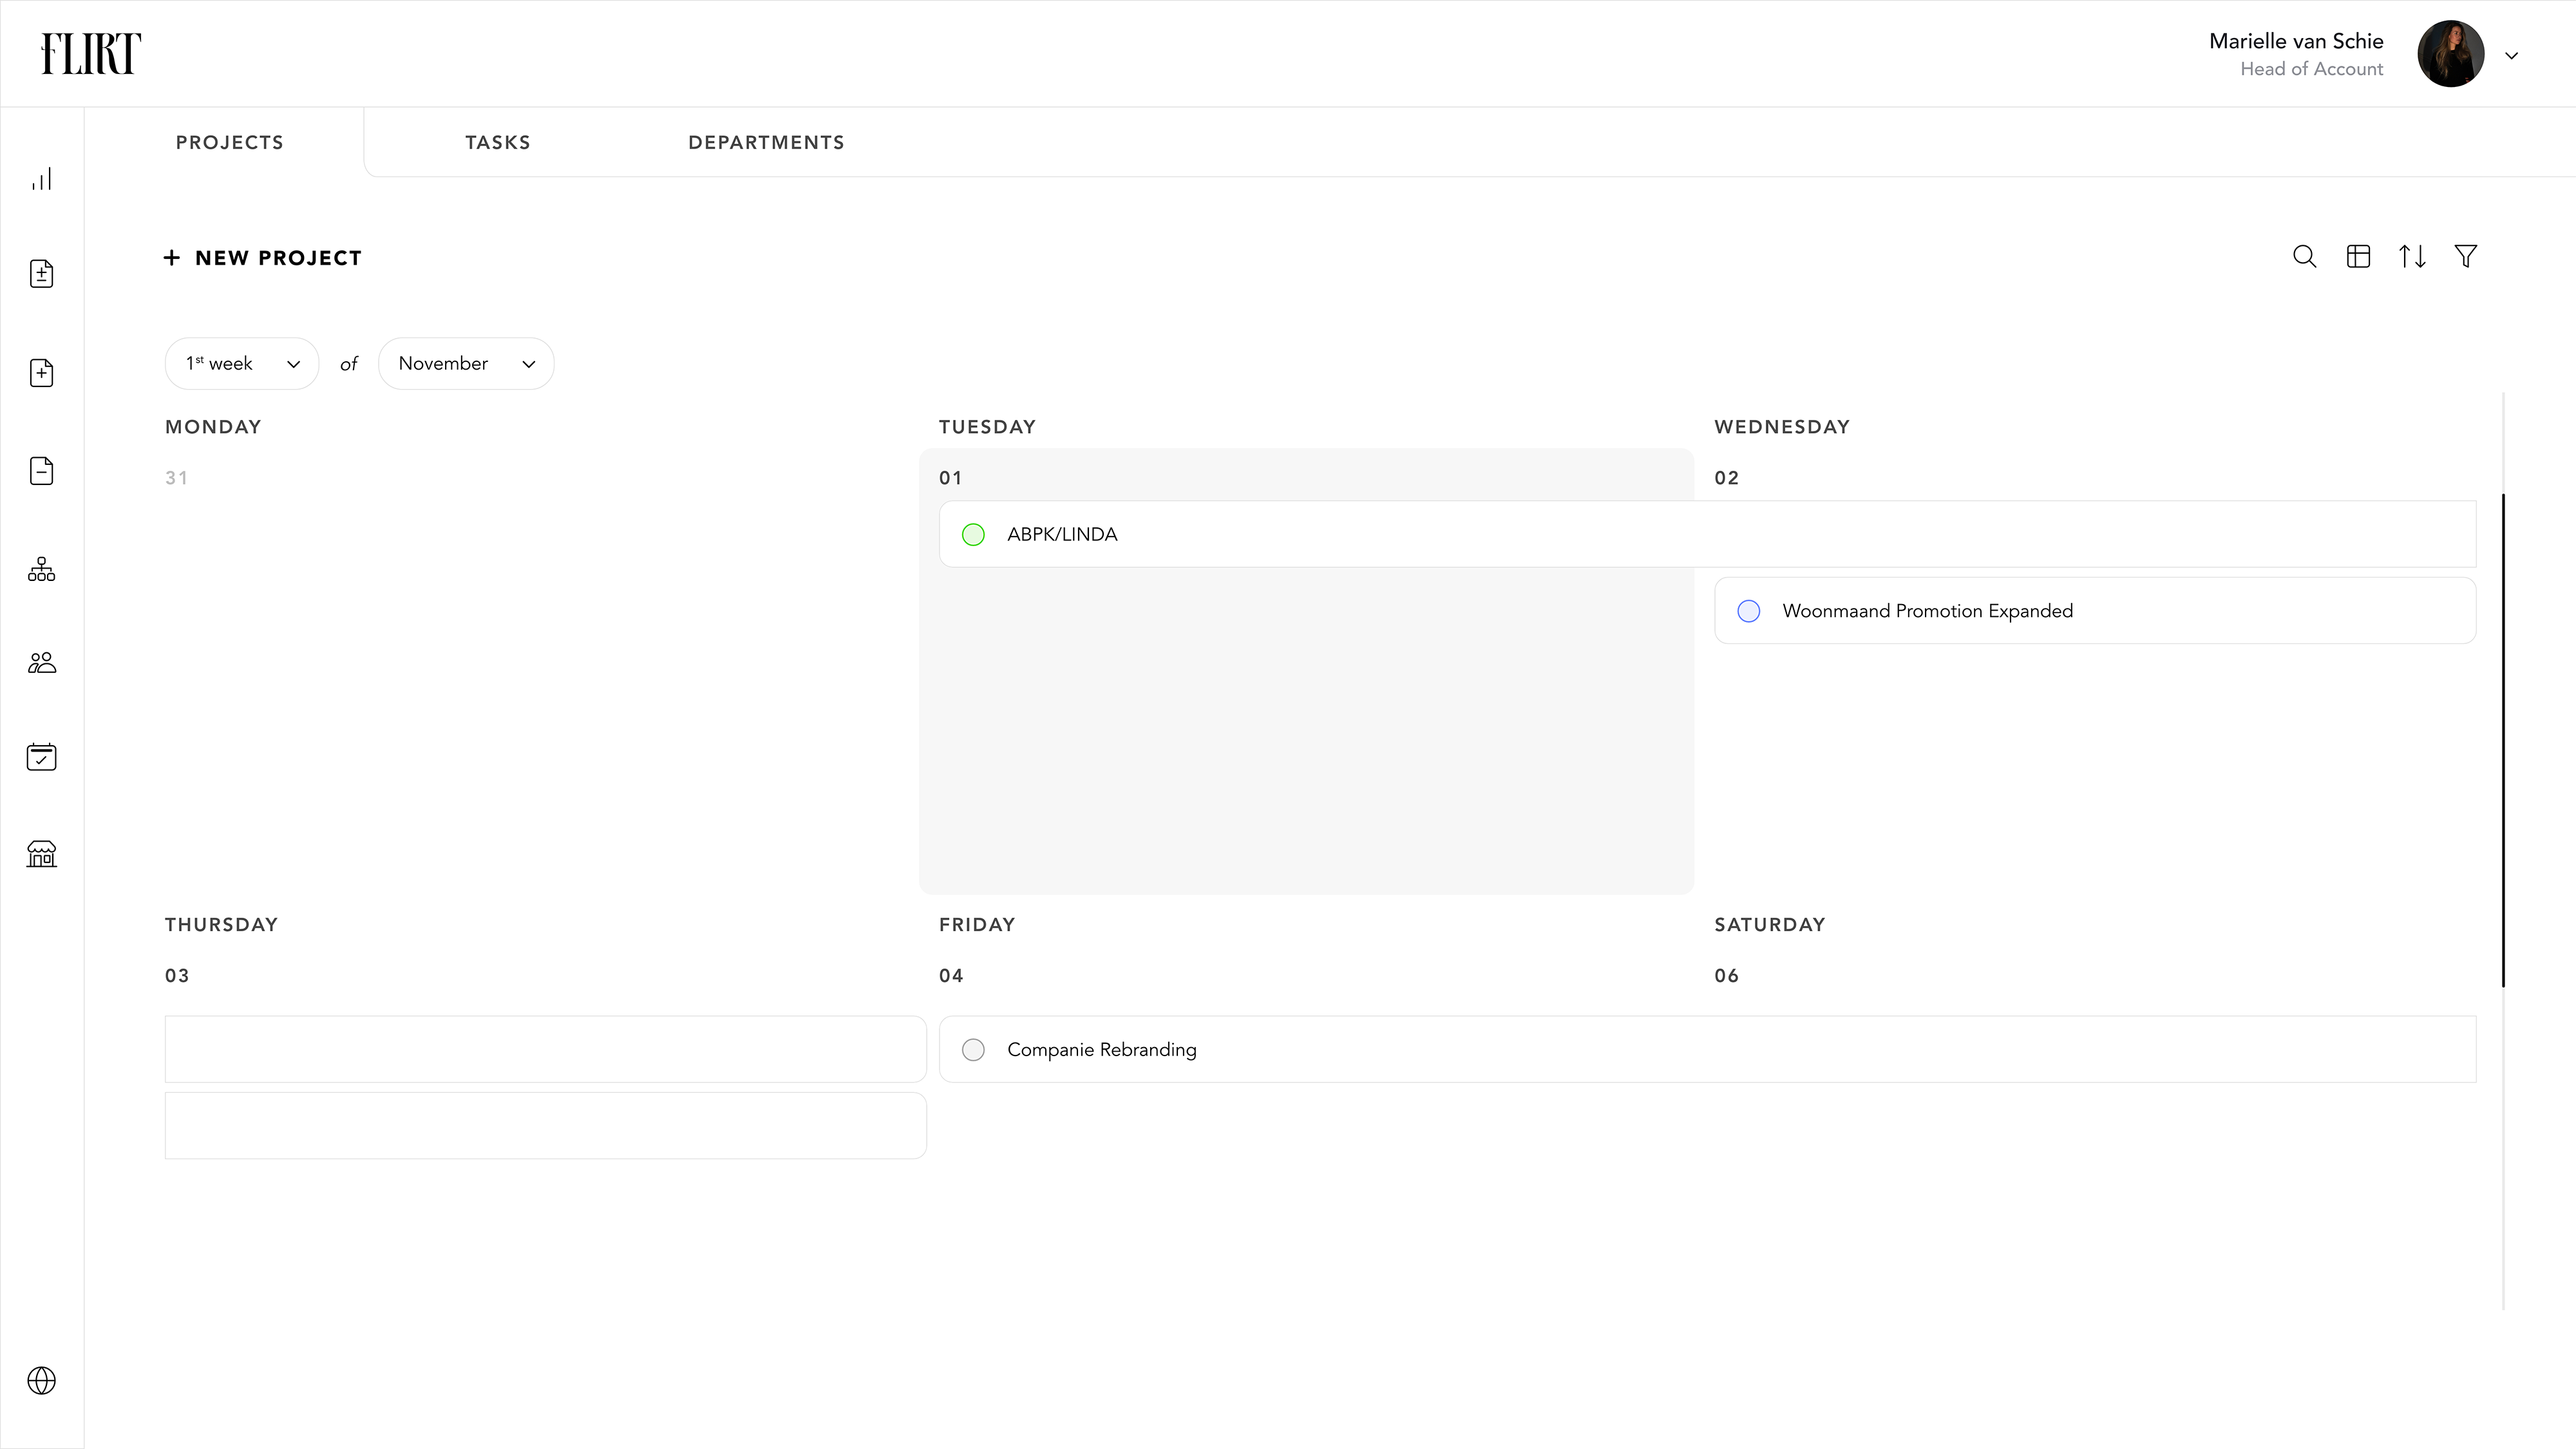Click the minus document sidebar icon
This screenshot has height=1449, width=2576.
(41, 471)
